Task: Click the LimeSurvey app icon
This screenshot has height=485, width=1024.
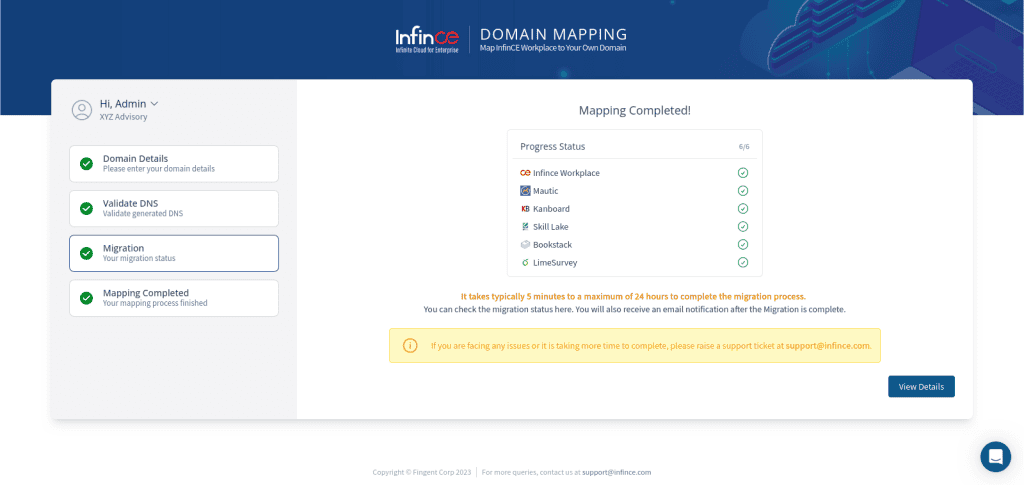Action: [x=525, y=262]
